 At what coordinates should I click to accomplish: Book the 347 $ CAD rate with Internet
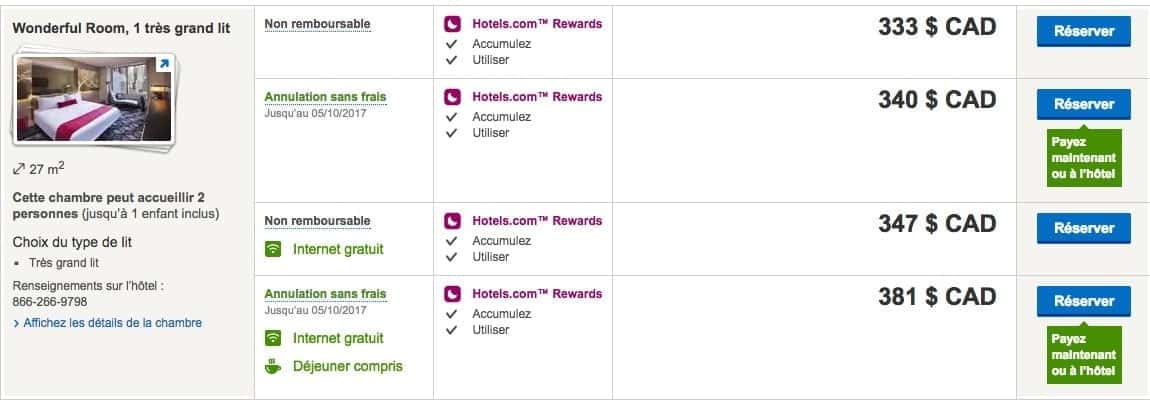coord(1083,228)
